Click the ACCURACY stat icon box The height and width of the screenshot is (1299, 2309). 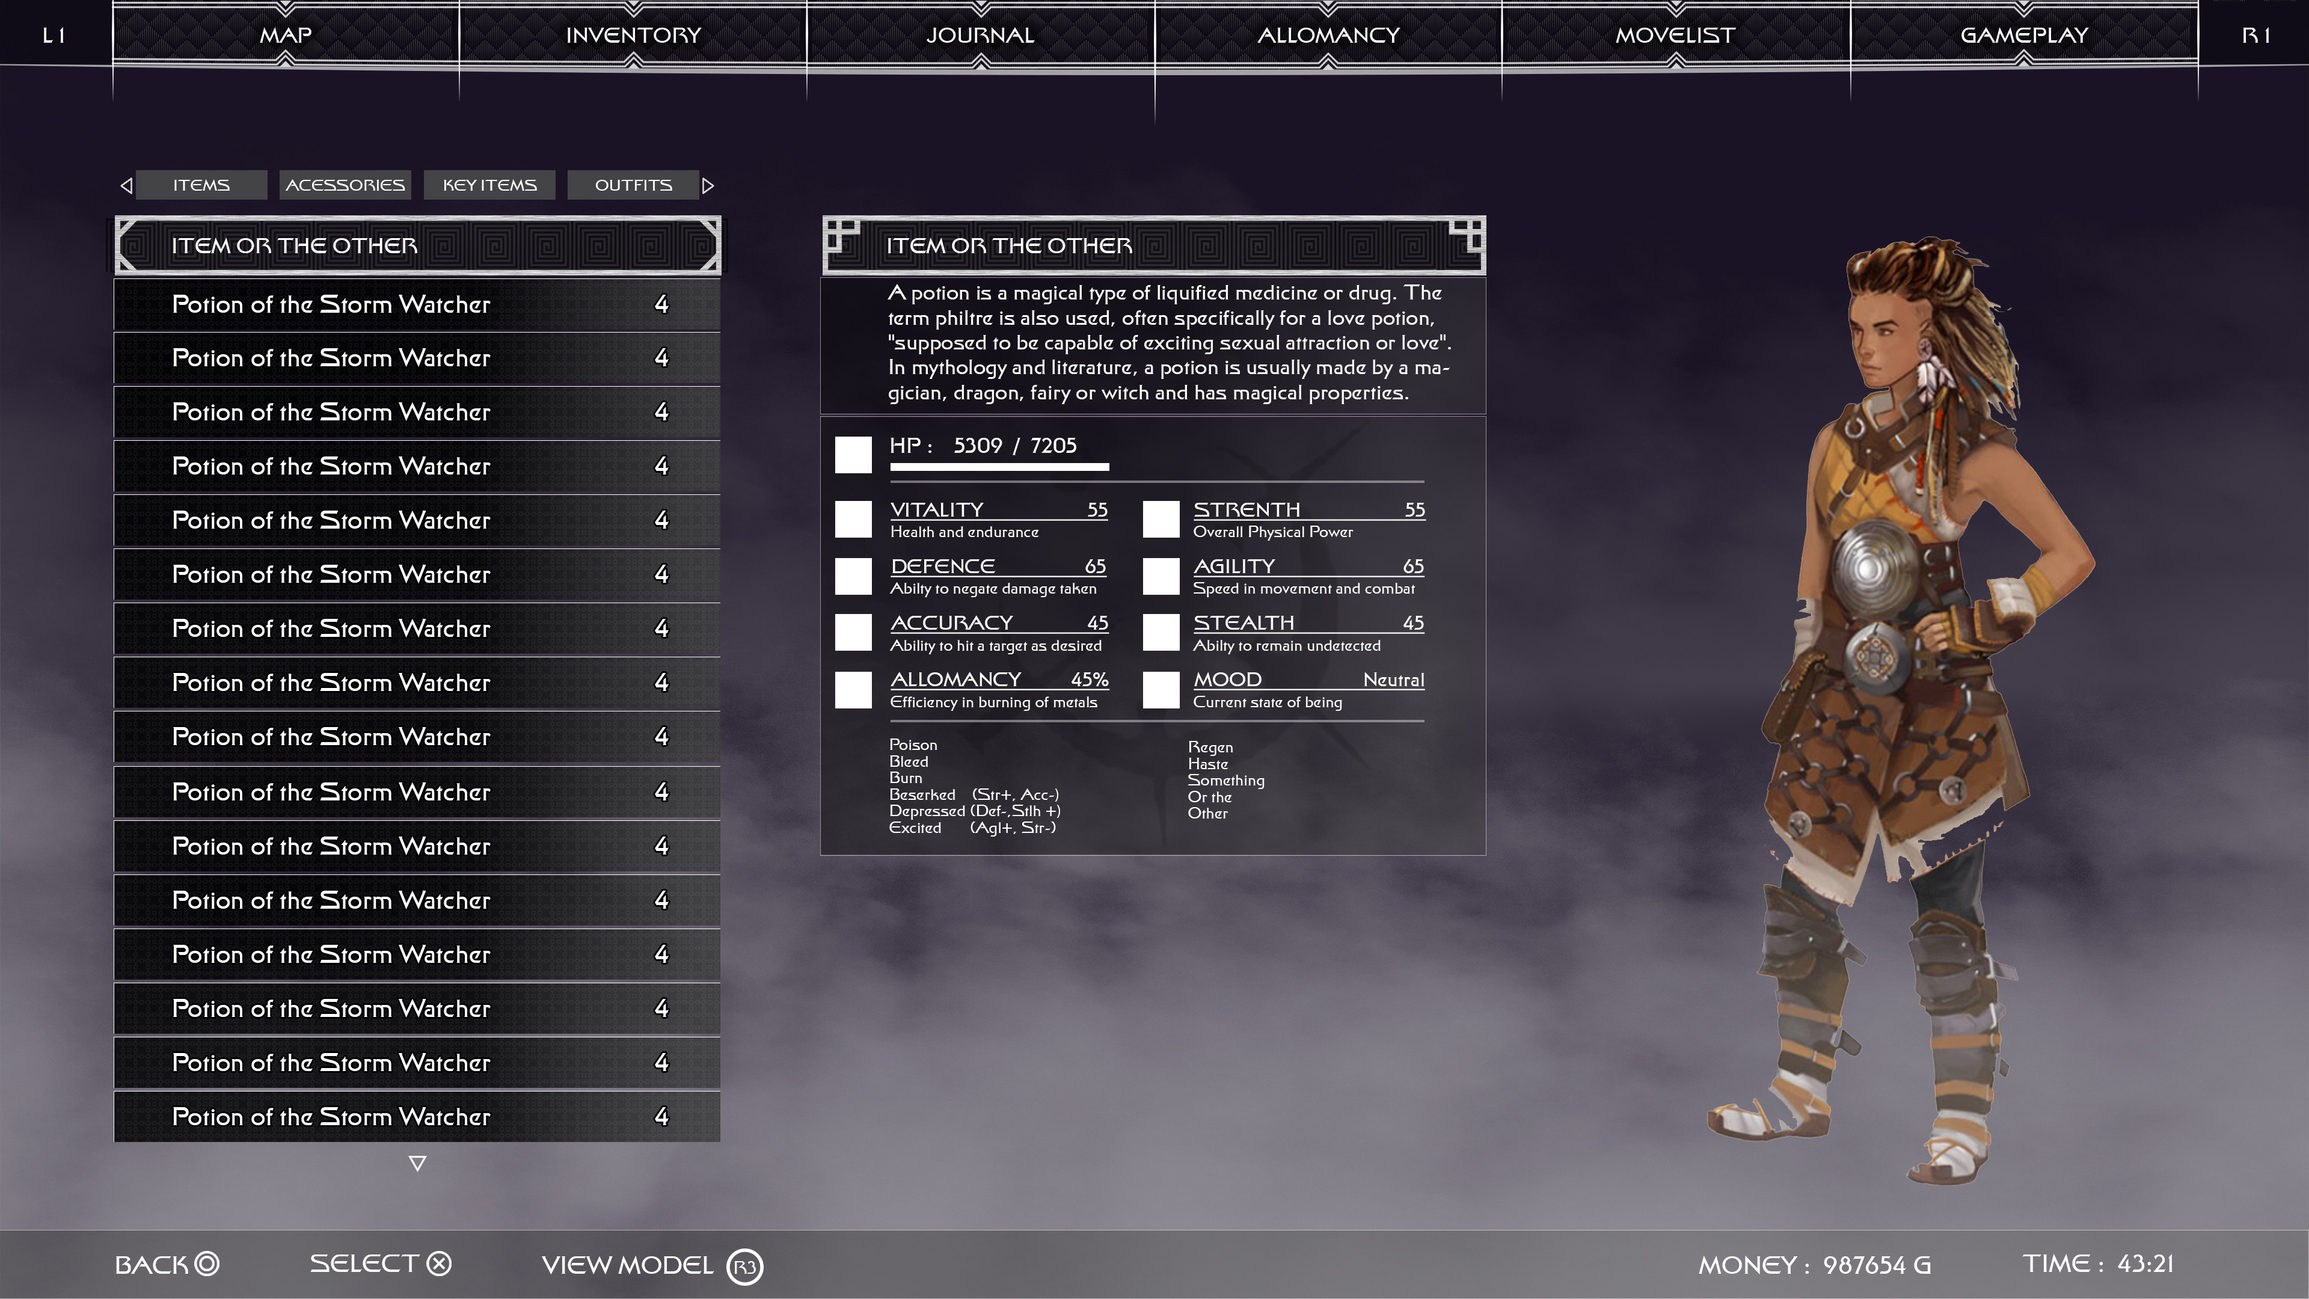click(x=853, y=632)
